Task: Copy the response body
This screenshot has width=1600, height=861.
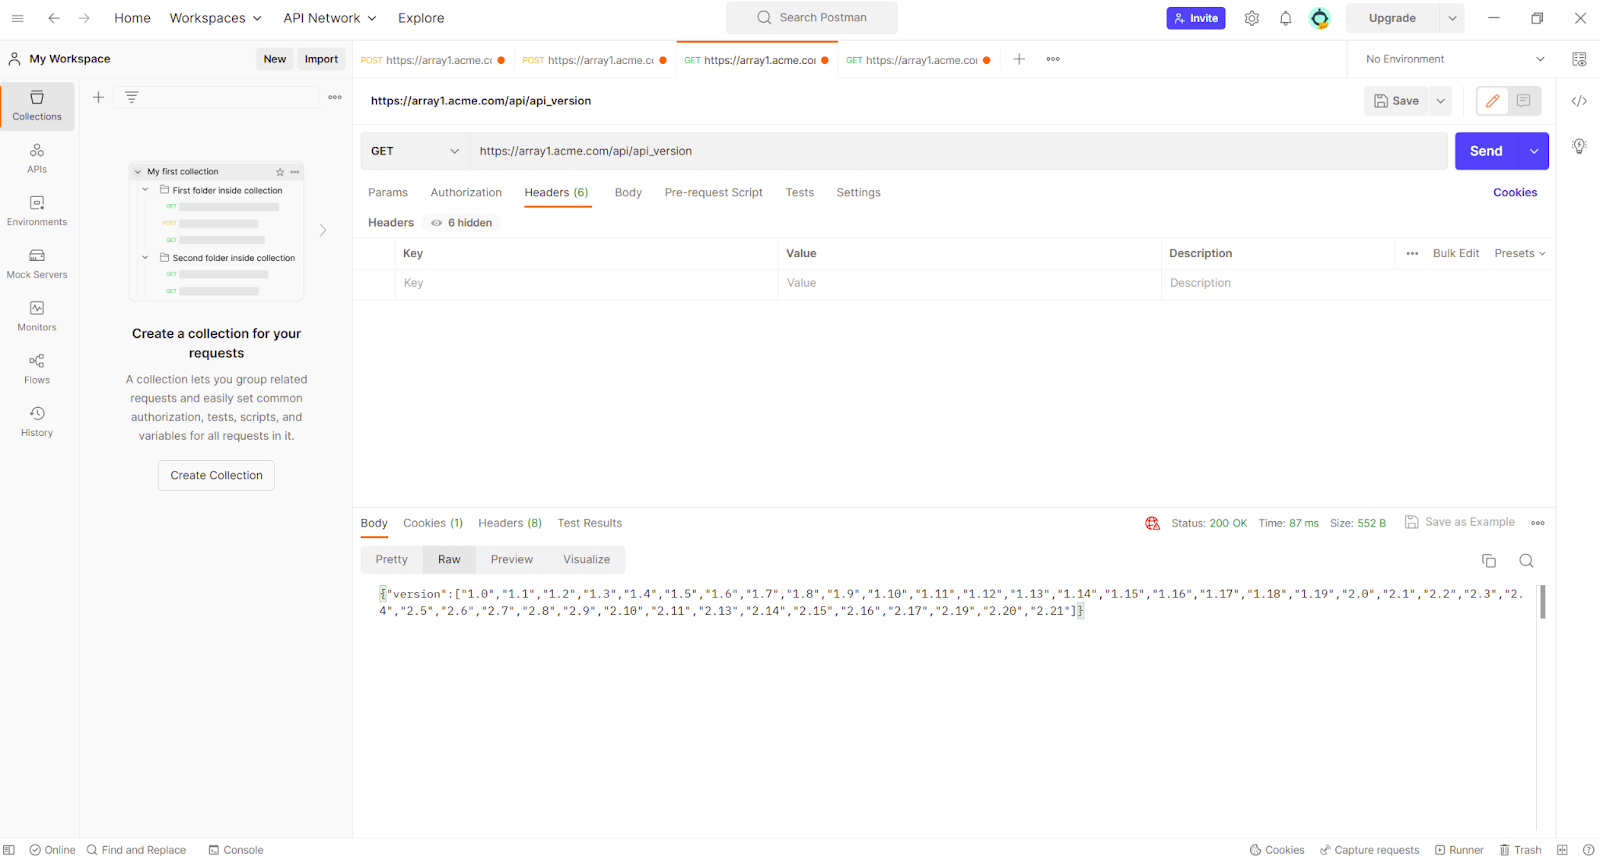Action: pos(1489,561)
